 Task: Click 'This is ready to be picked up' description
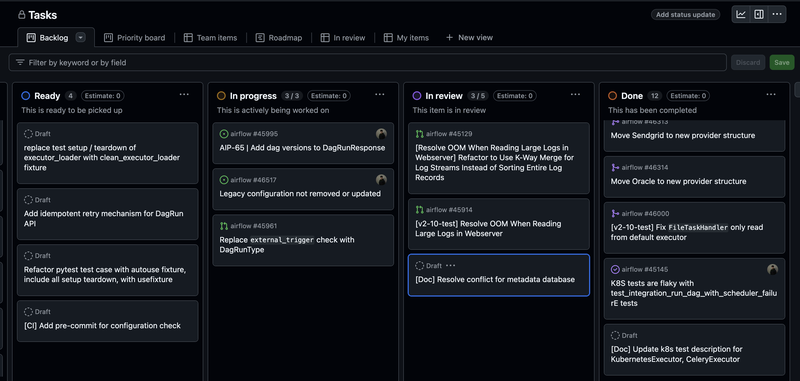(71, 110)
